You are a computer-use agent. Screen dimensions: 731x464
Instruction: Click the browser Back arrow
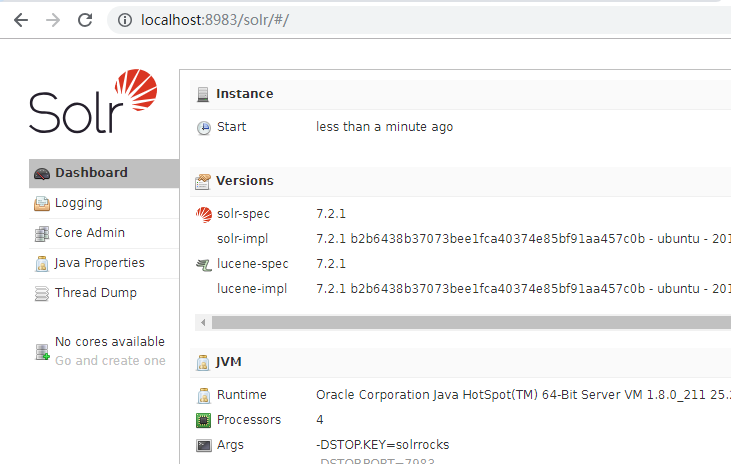point(21,20)
